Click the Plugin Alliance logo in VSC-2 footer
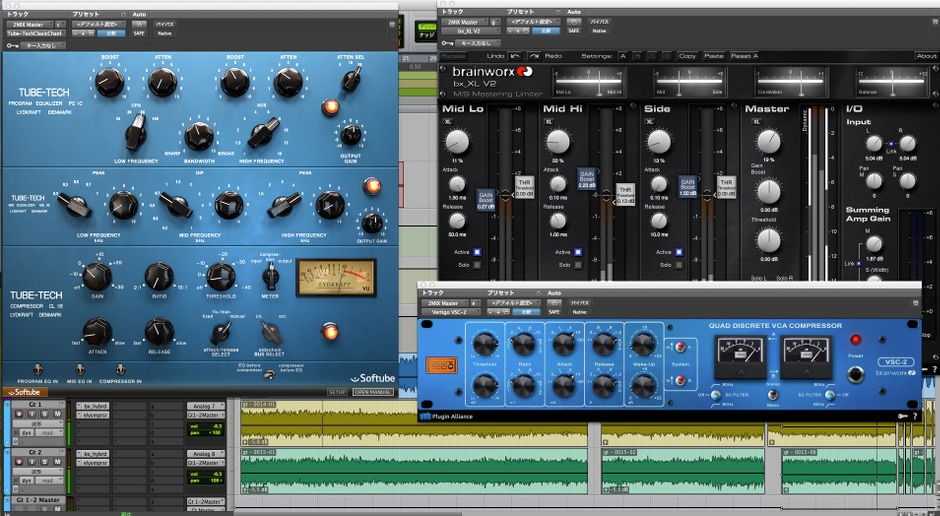This screenshot has width=940, height=516. coord(447,416)
